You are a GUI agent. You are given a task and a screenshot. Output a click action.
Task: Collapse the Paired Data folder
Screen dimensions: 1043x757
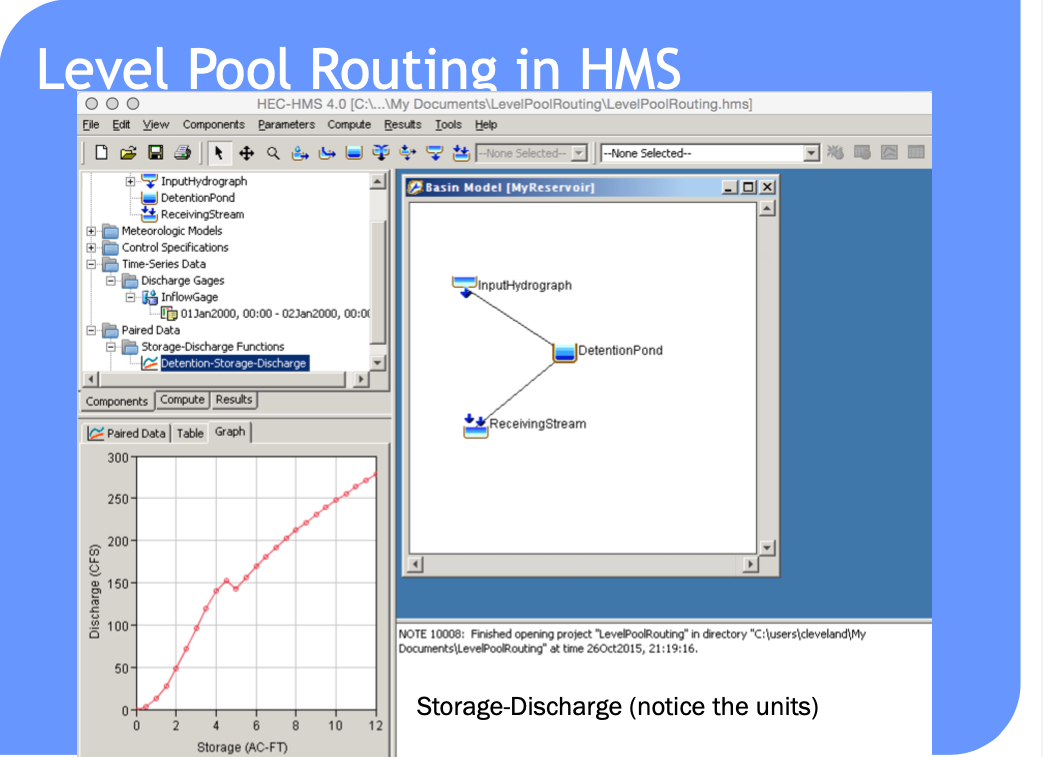91,330
